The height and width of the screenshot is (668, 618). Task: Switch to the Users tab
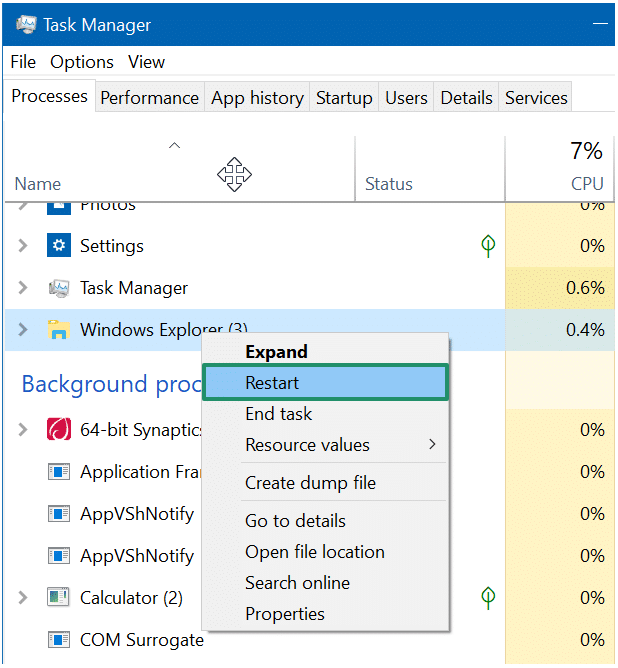[406, 98]
